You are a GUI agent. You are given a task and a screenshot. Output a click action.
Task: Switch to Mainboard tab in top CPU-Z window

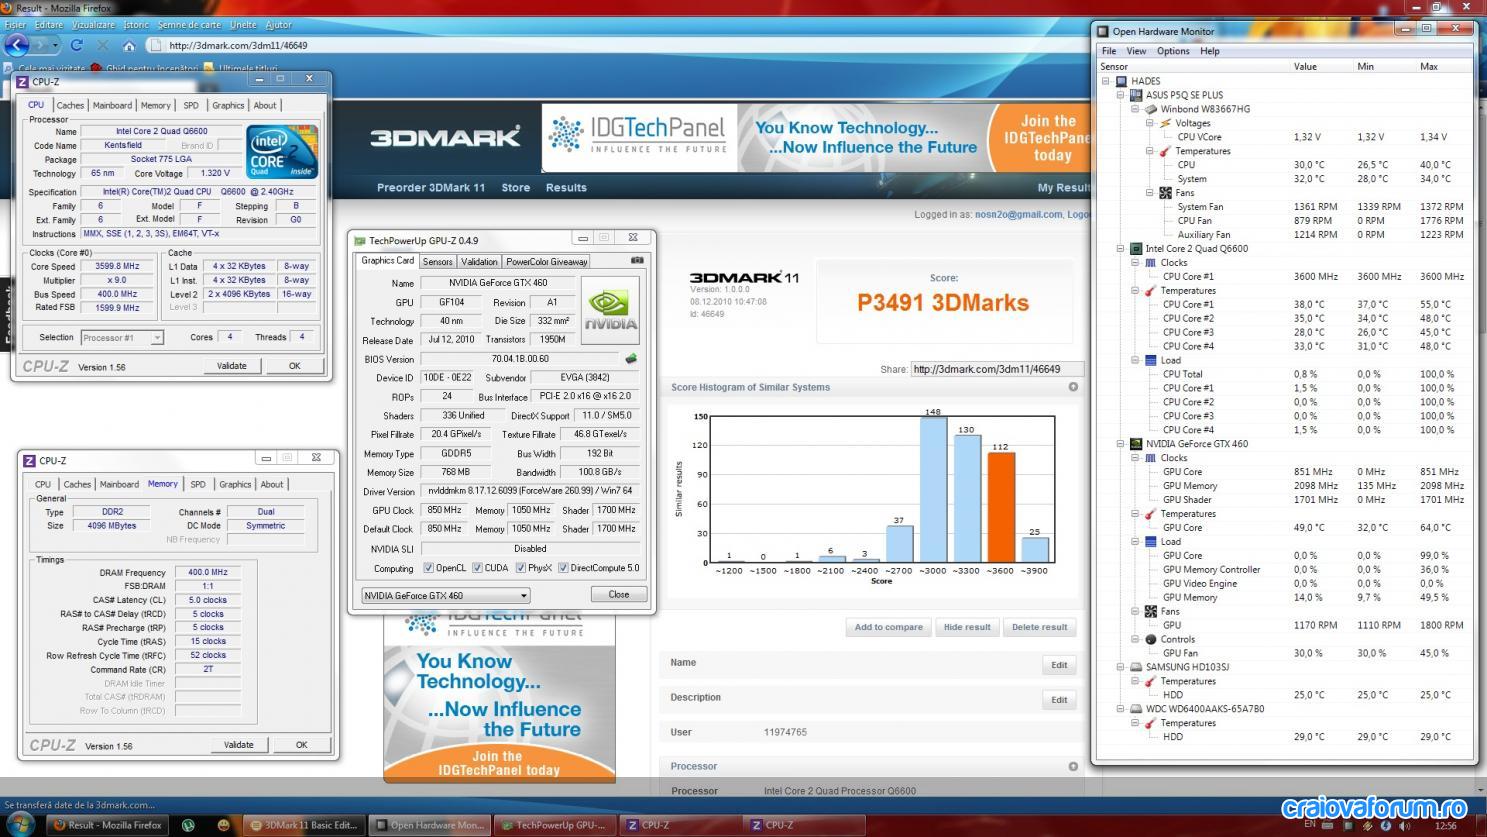pos(112,105)
